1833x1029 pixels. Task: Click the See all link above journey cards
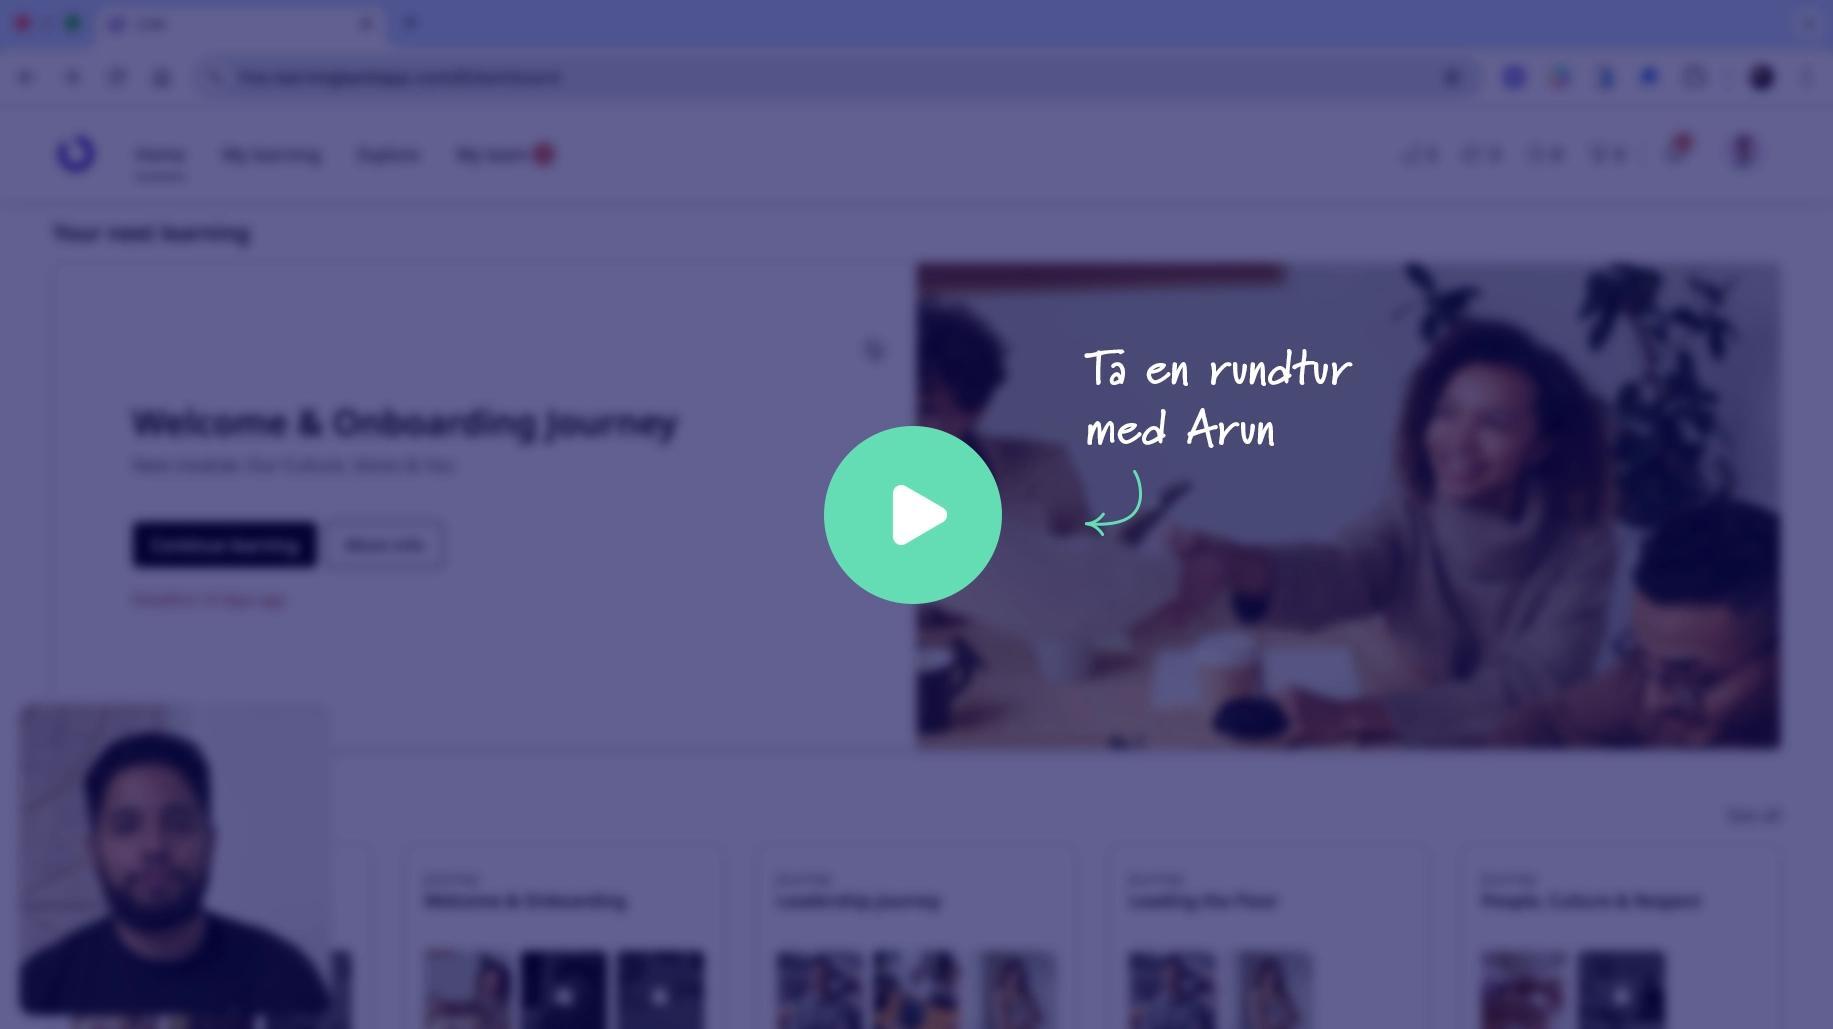(1753, 816)
